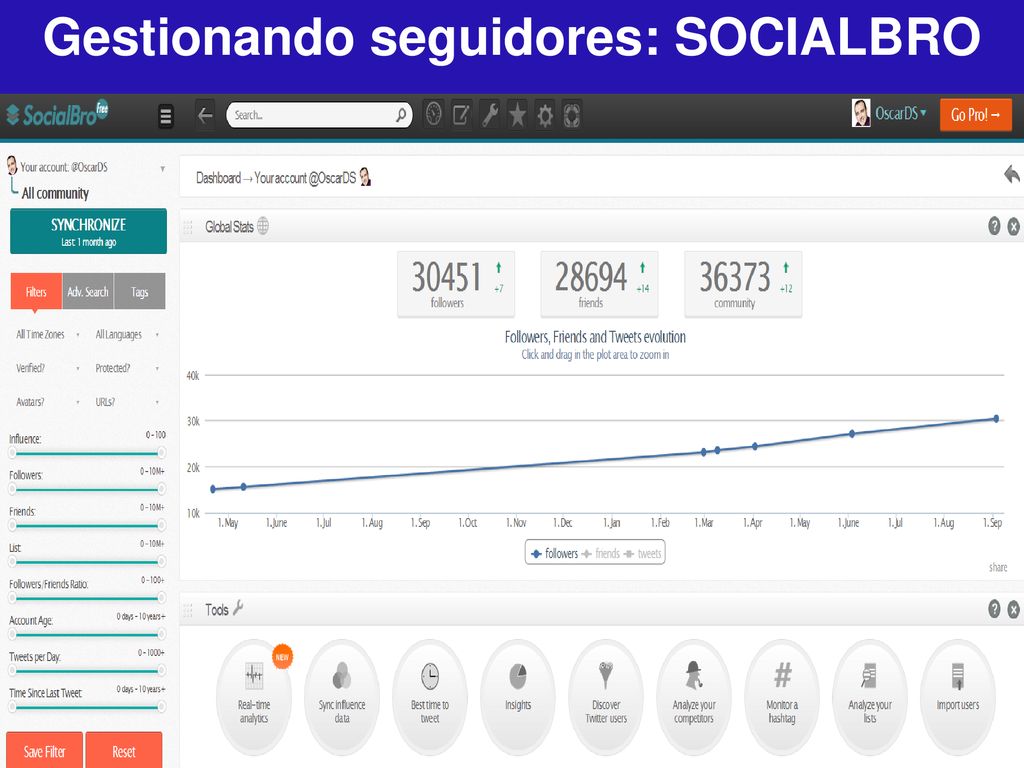Open Analyze your competitors tool
Viewport: 1024px width, 768px height.
click(694, 697)
